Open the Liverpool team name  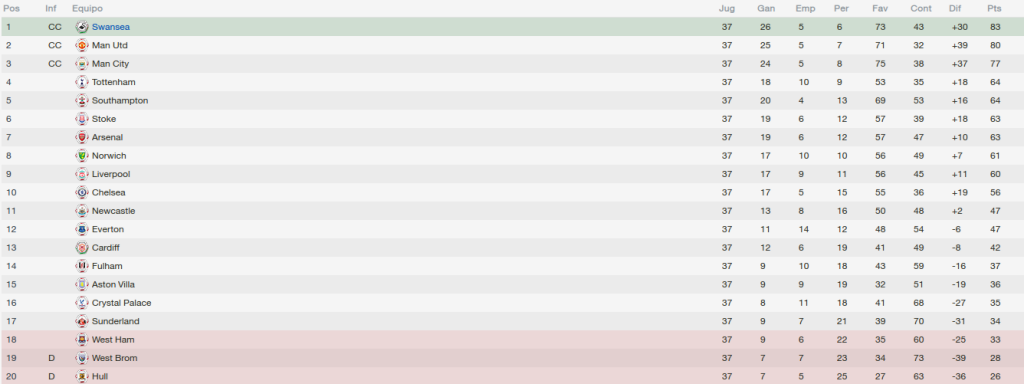(111, 174)
